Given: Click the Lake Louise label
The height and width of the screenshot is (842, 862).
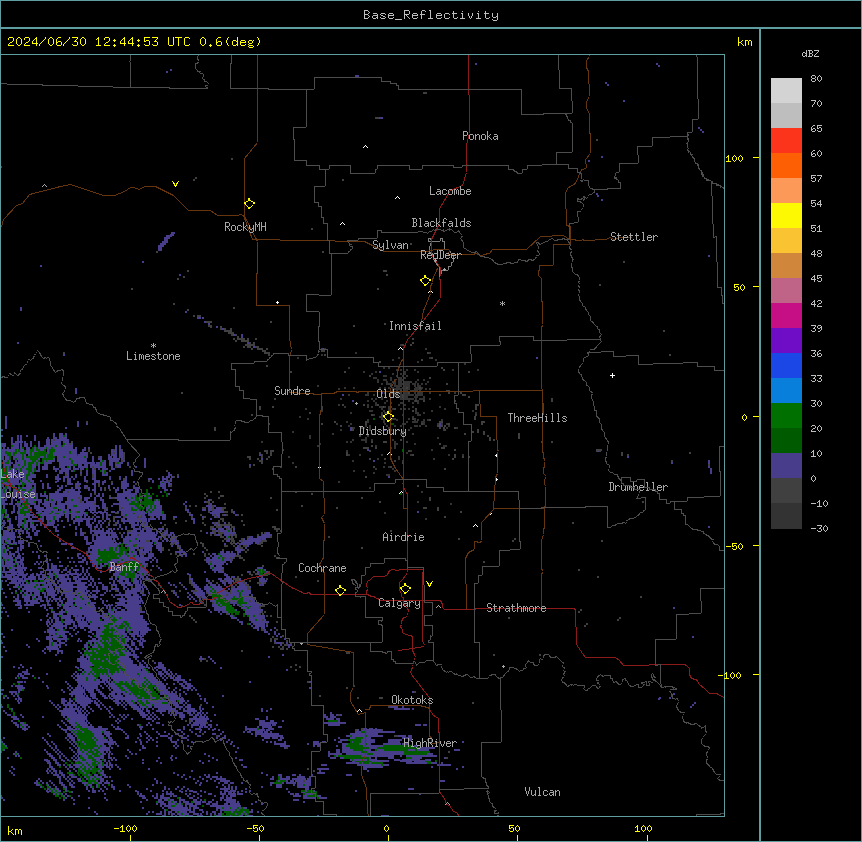Looking at the screenshot, I should [x=18, y=484].
